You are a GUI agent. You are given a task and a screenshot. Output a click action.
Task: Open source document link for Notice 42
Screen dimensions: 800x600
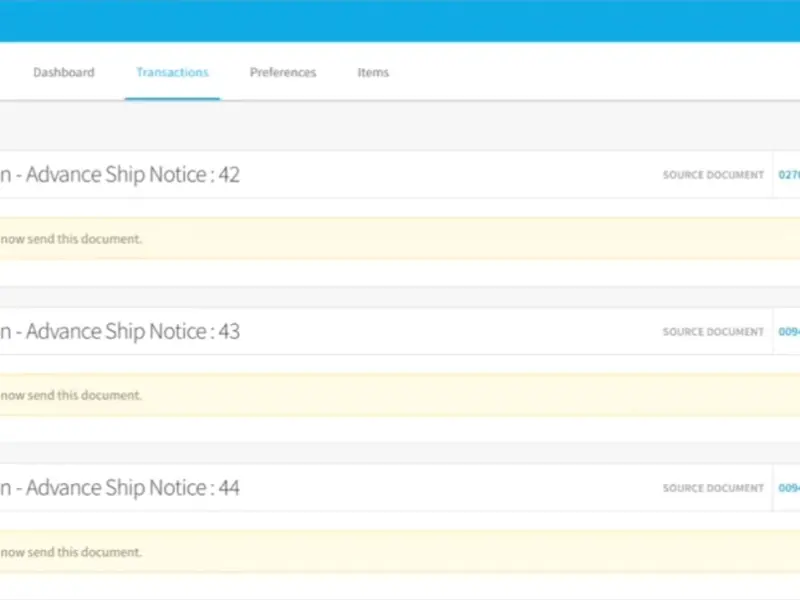pyautogui.click(x=788, y=175)
